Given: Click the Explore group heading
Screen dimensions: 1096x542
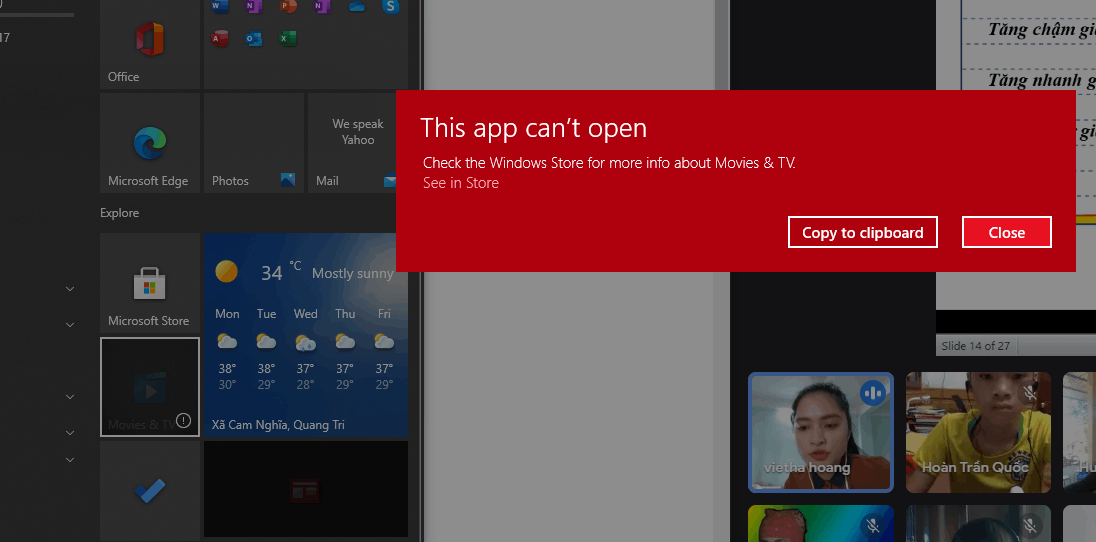Looking at the screenshot, I should [x=120, y=213].
